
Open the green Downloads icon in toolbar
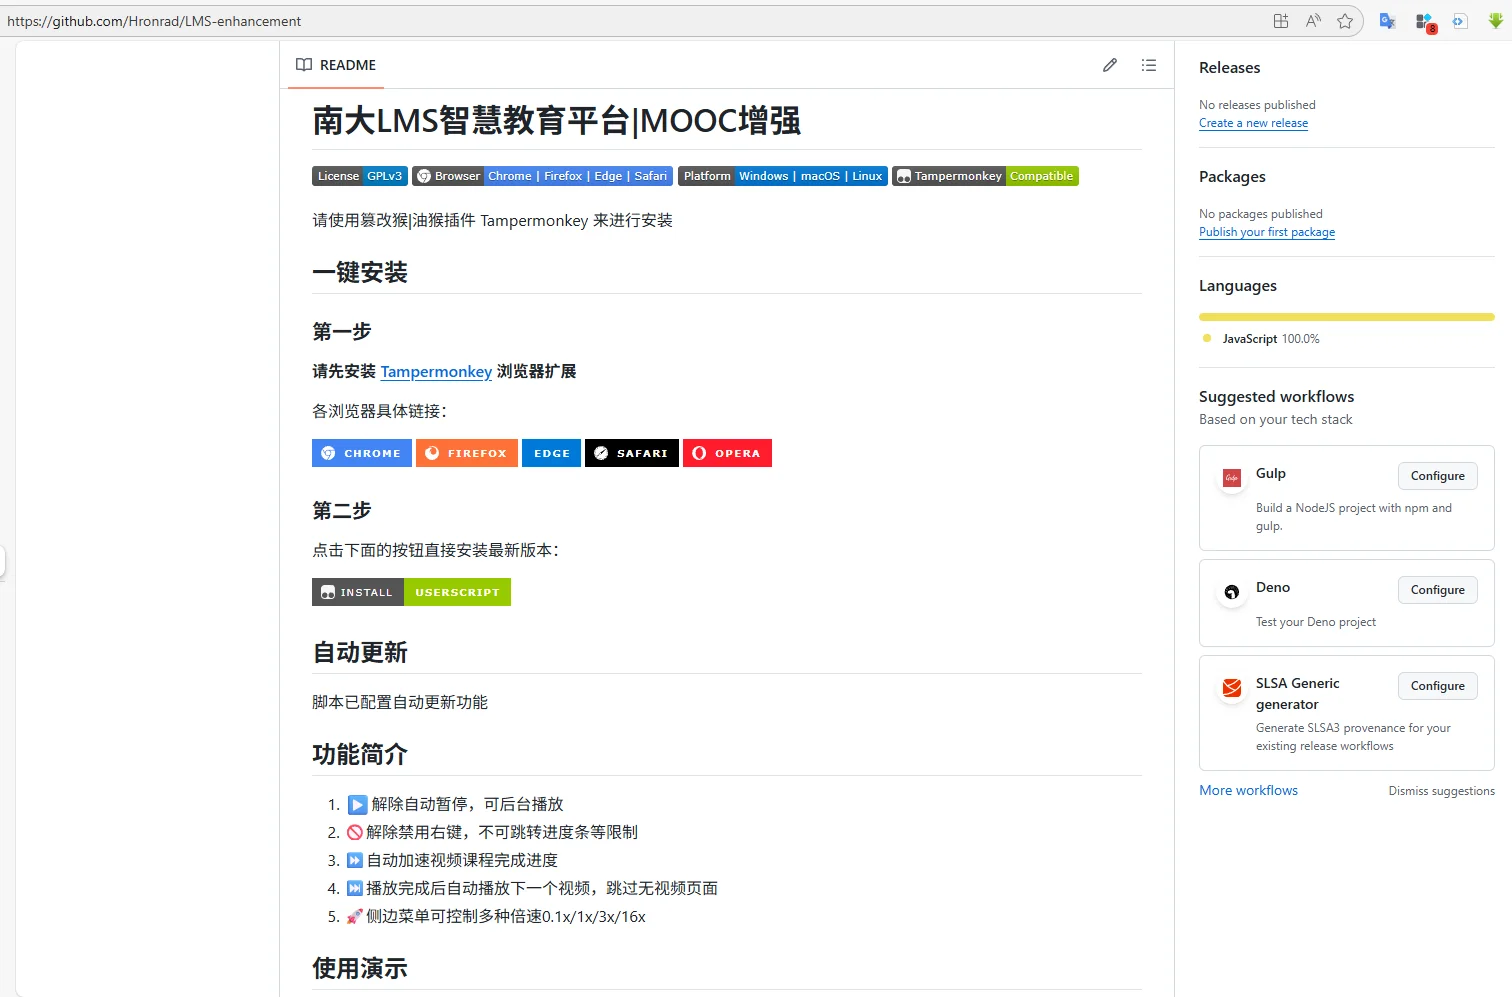(x=1497, y=20)
